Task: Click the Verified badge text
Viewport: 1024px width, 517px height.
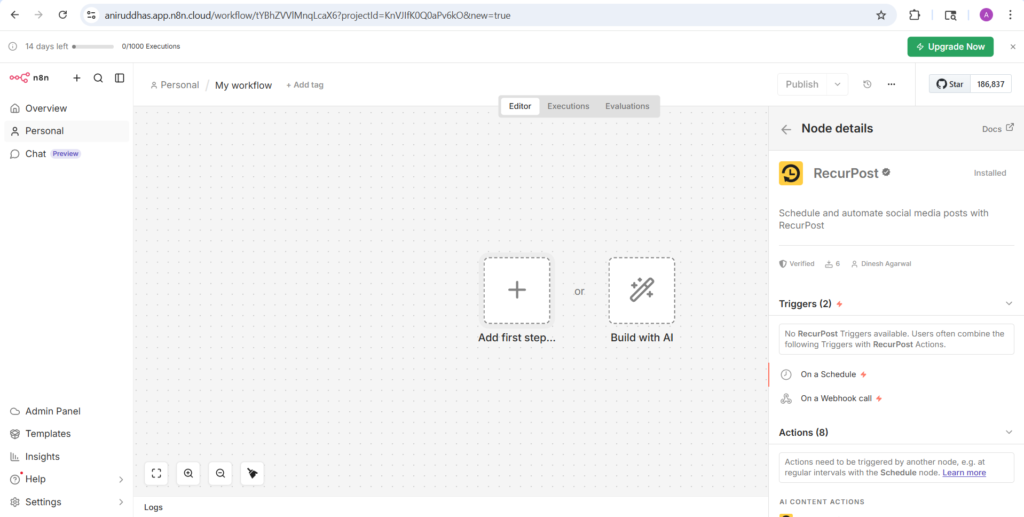Action: pos(802,264)
